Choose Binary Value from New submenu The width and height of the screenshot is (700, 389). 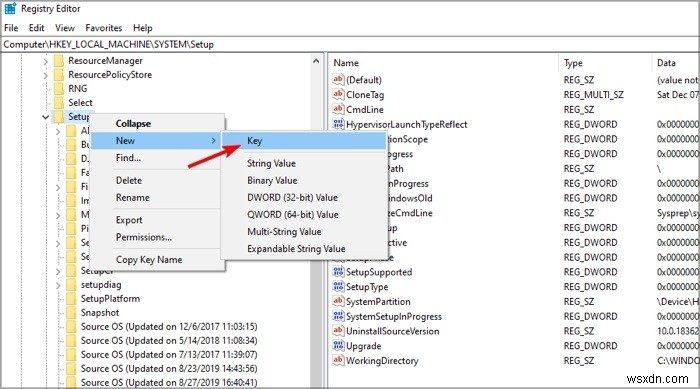coord(272,180)
